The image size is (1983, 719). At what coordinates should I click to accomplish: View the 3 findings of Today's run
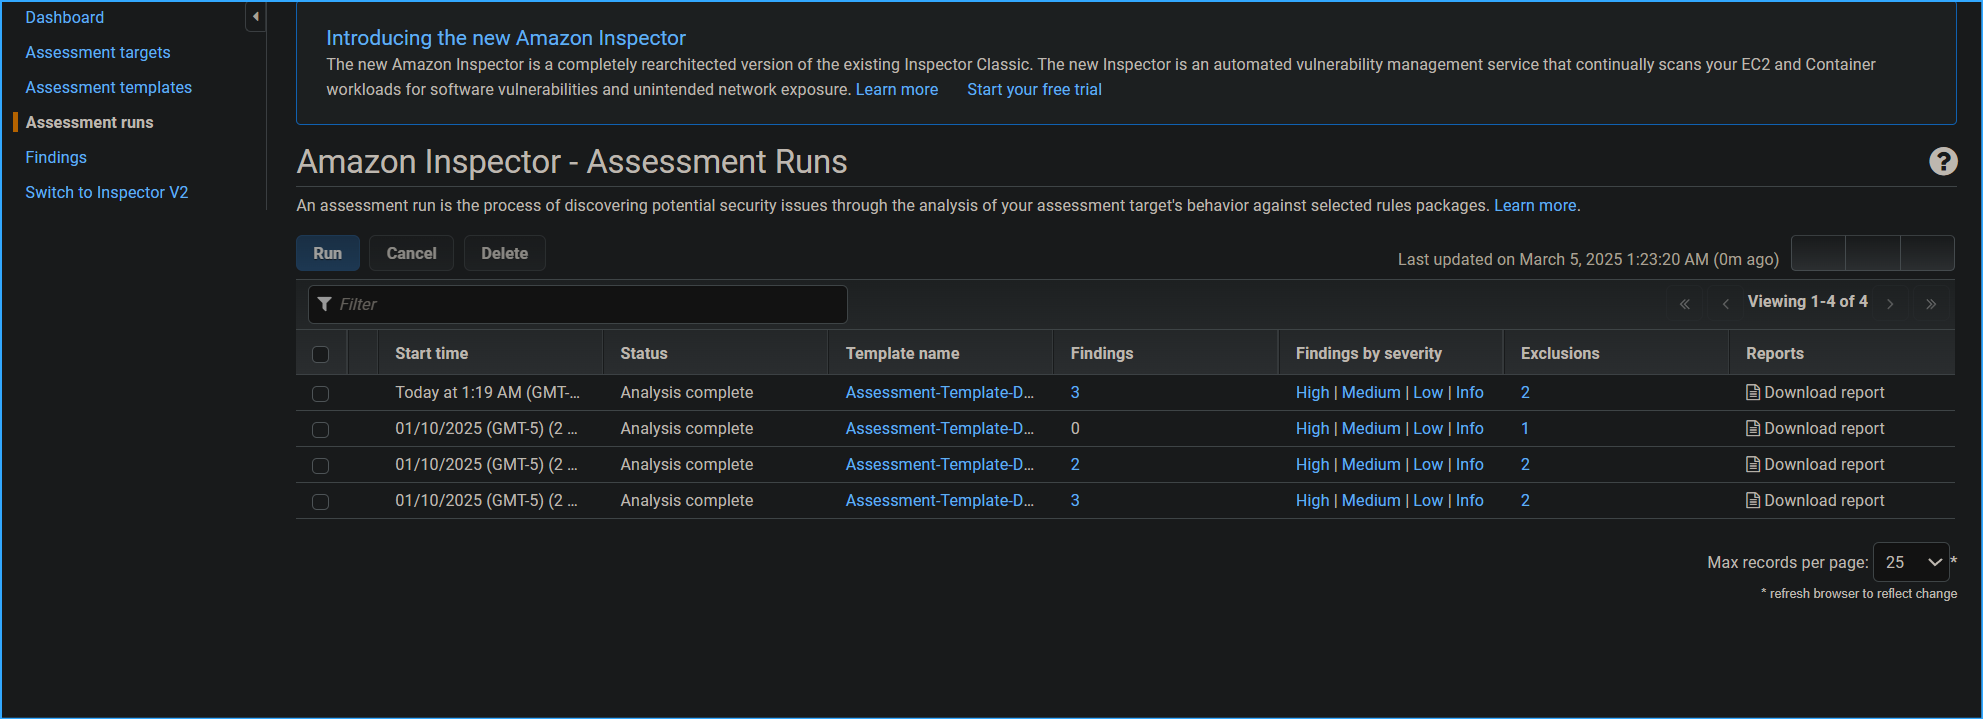coord(1075,393)
